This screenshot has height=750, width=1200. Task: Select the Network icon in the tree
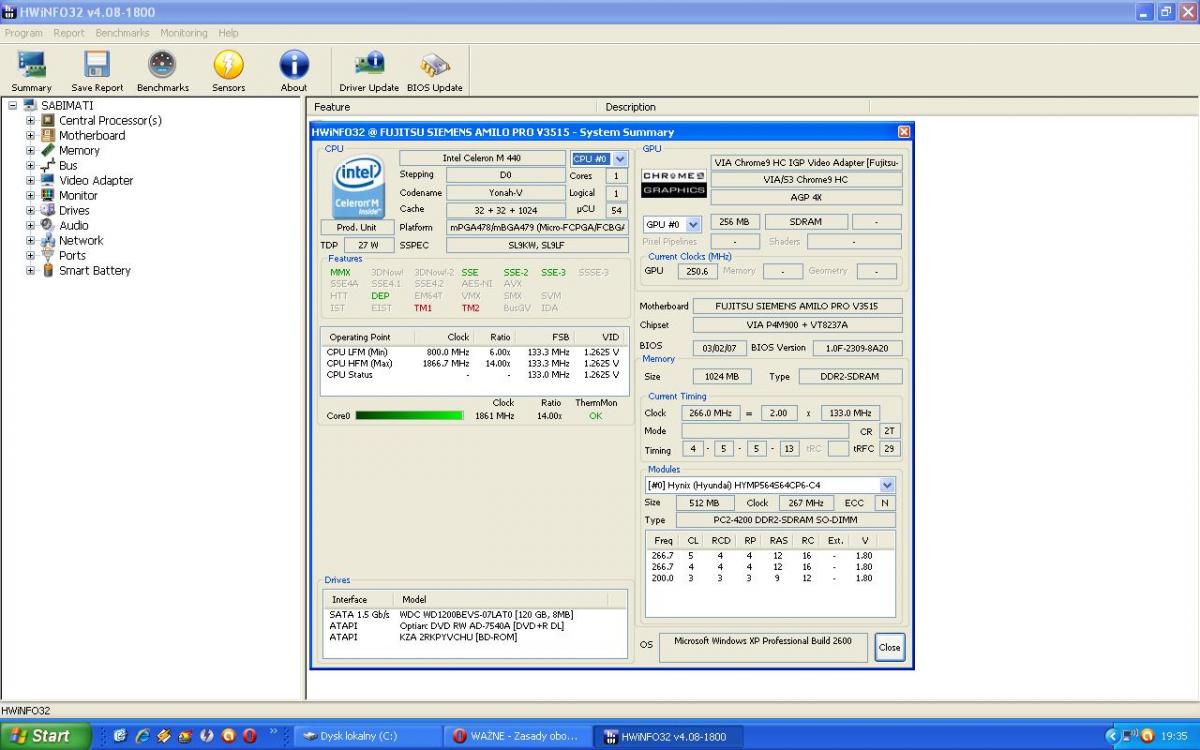48,240
